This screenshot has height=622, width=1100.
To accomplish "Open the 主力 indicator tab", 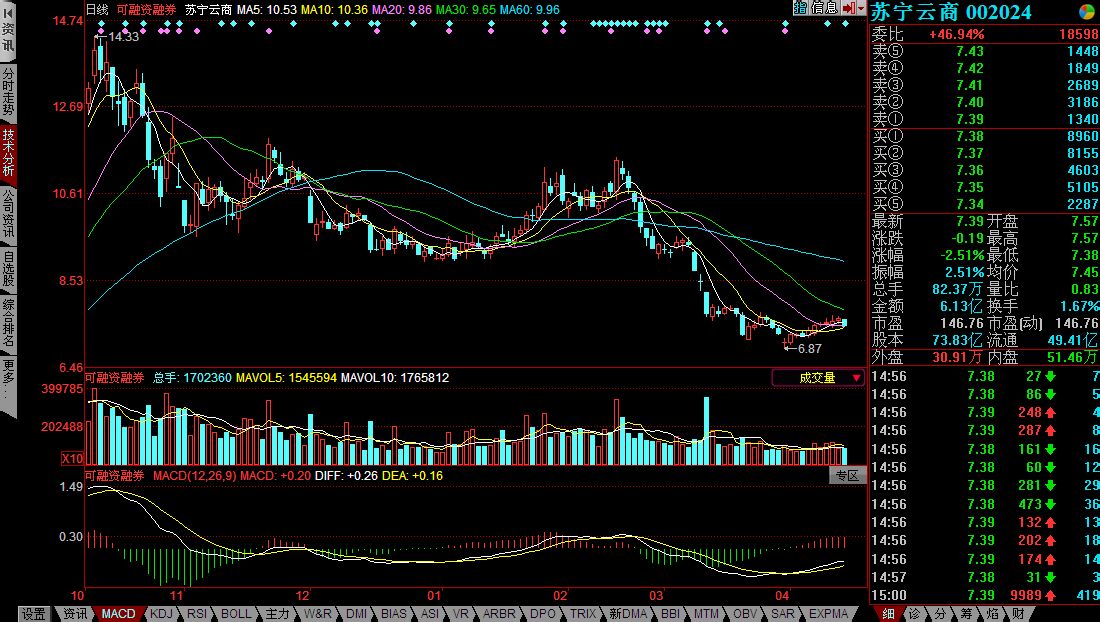I will pyautogui.click(x=277, y=614).
